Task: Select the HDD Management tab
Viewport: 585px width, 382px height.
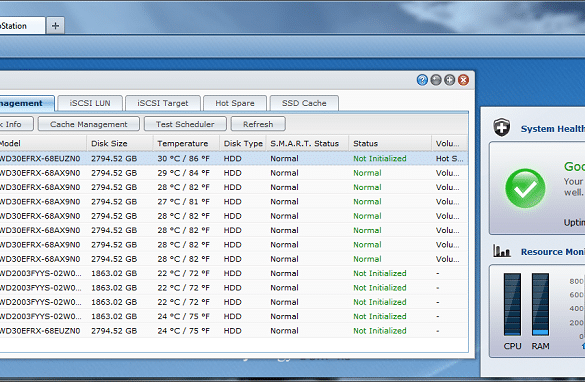Action: point(27,103)
